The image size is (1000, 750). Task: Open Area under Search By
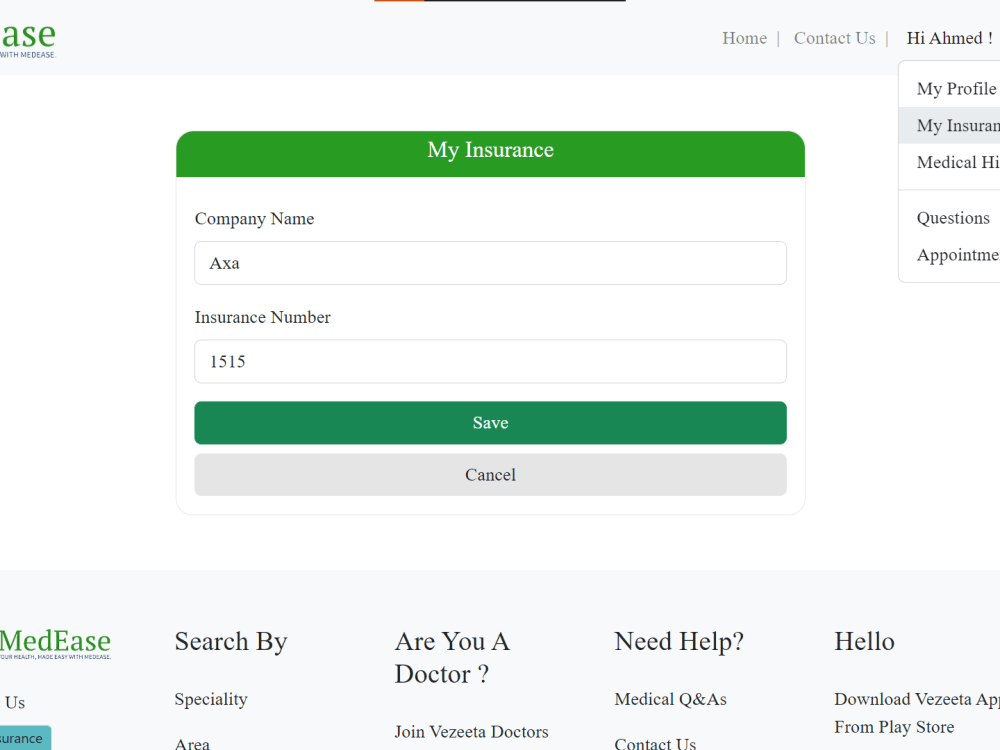[x=192, y=744]
